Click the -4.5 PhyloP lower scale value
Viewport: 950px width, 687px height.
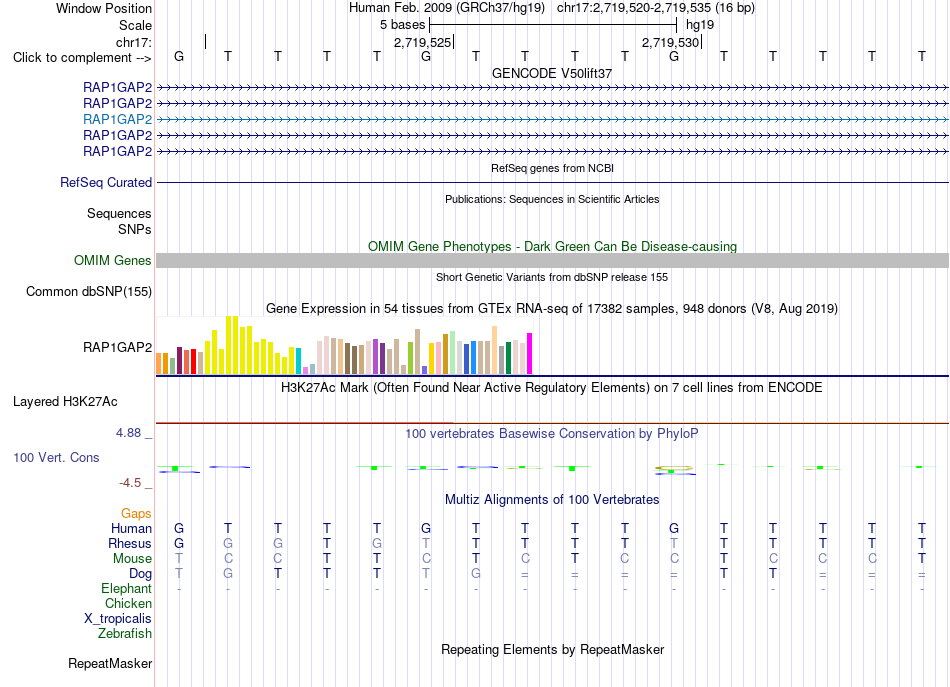(x=130, y=483)
